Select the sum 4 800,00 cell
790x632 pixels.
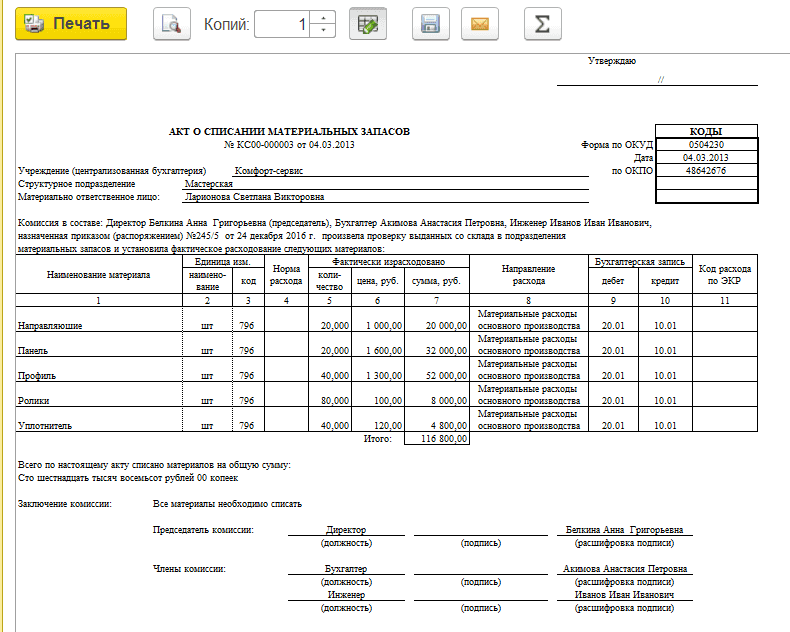[437, 419]
